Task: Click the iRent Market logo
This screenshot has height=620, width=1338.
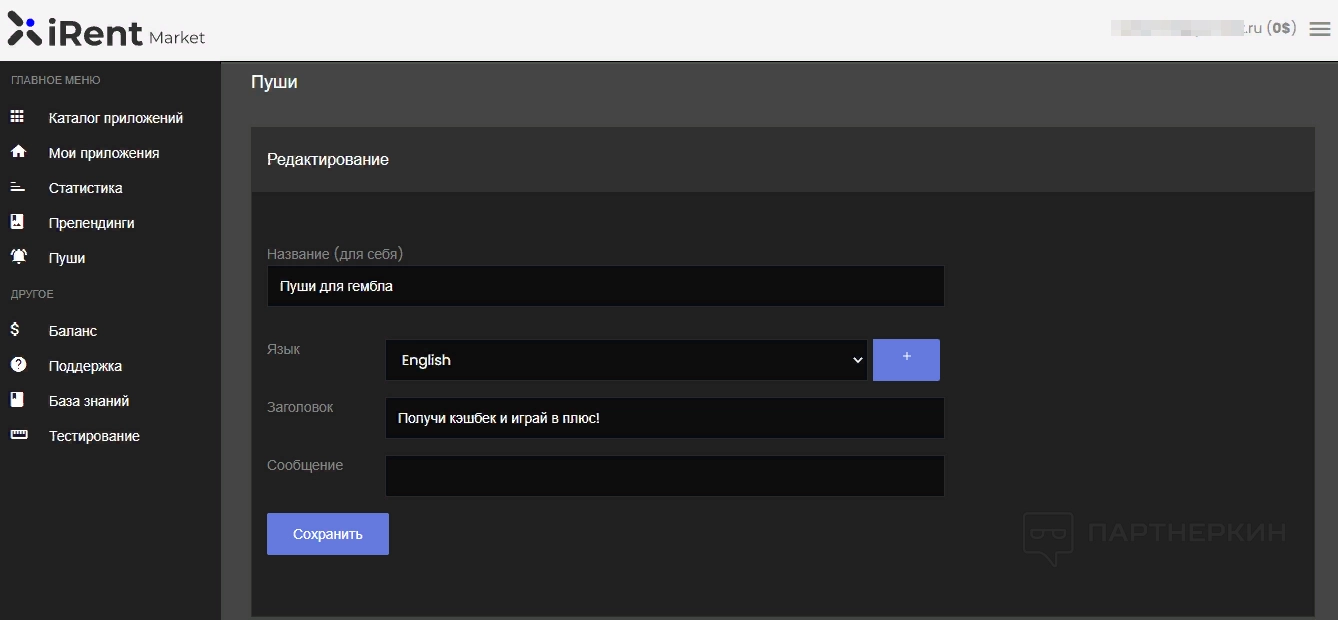Action: [106, 30]
